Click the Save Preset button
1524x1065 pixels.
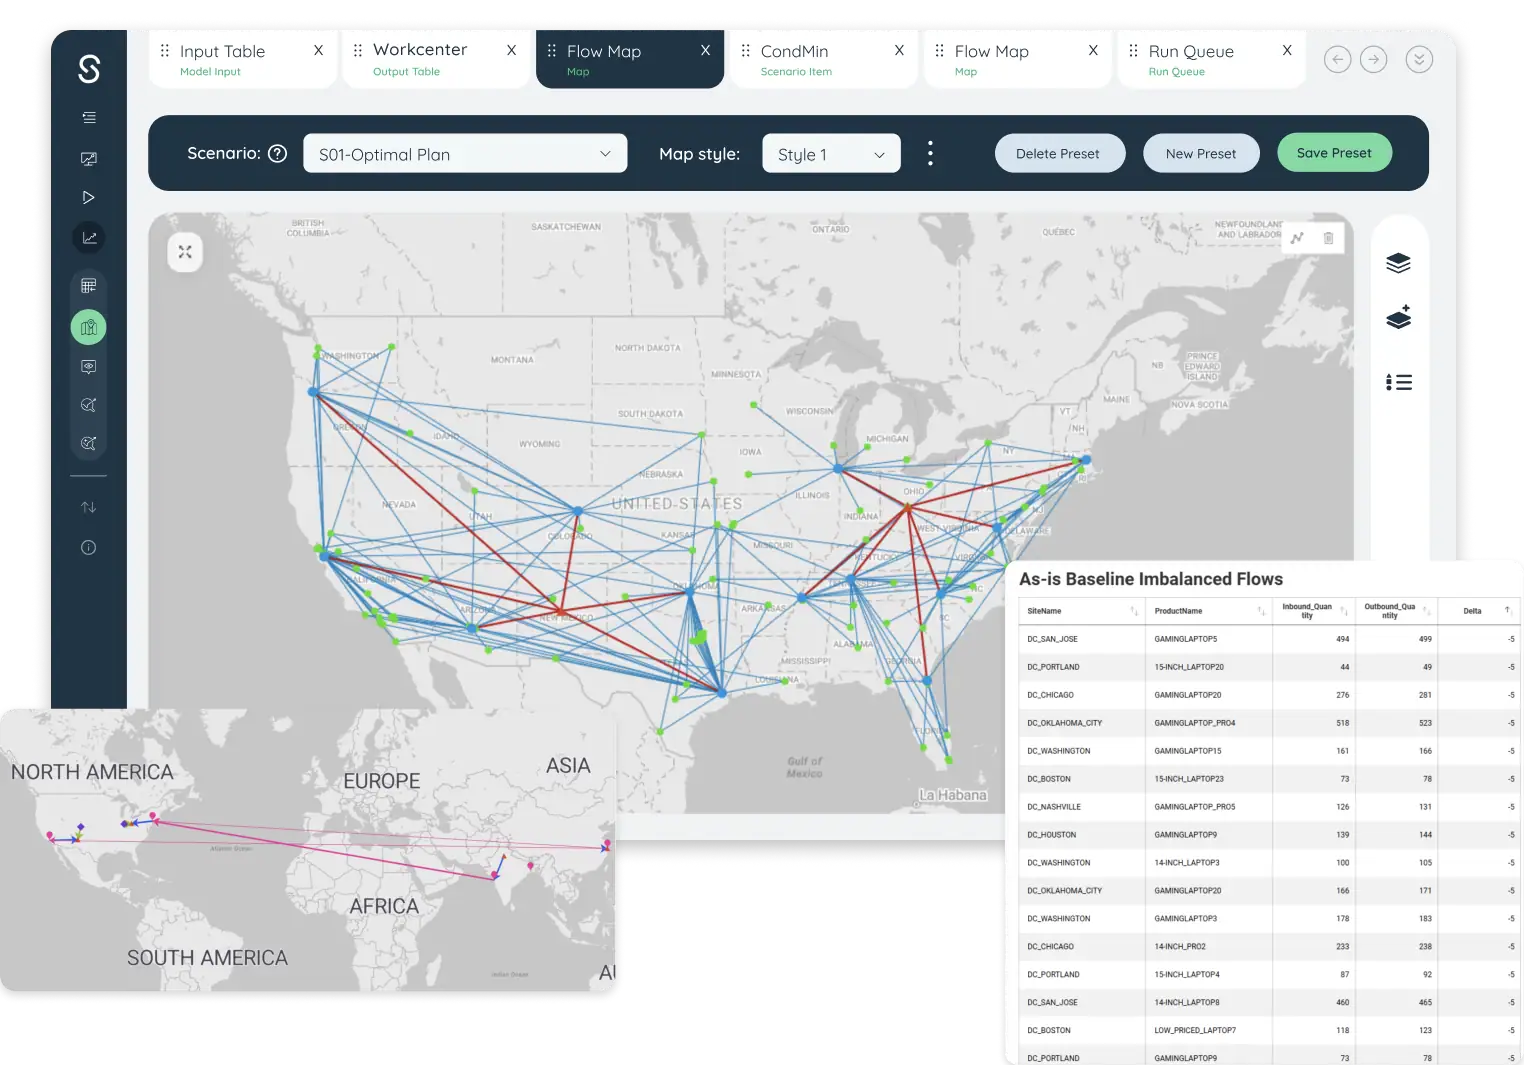click(1334, 152)
